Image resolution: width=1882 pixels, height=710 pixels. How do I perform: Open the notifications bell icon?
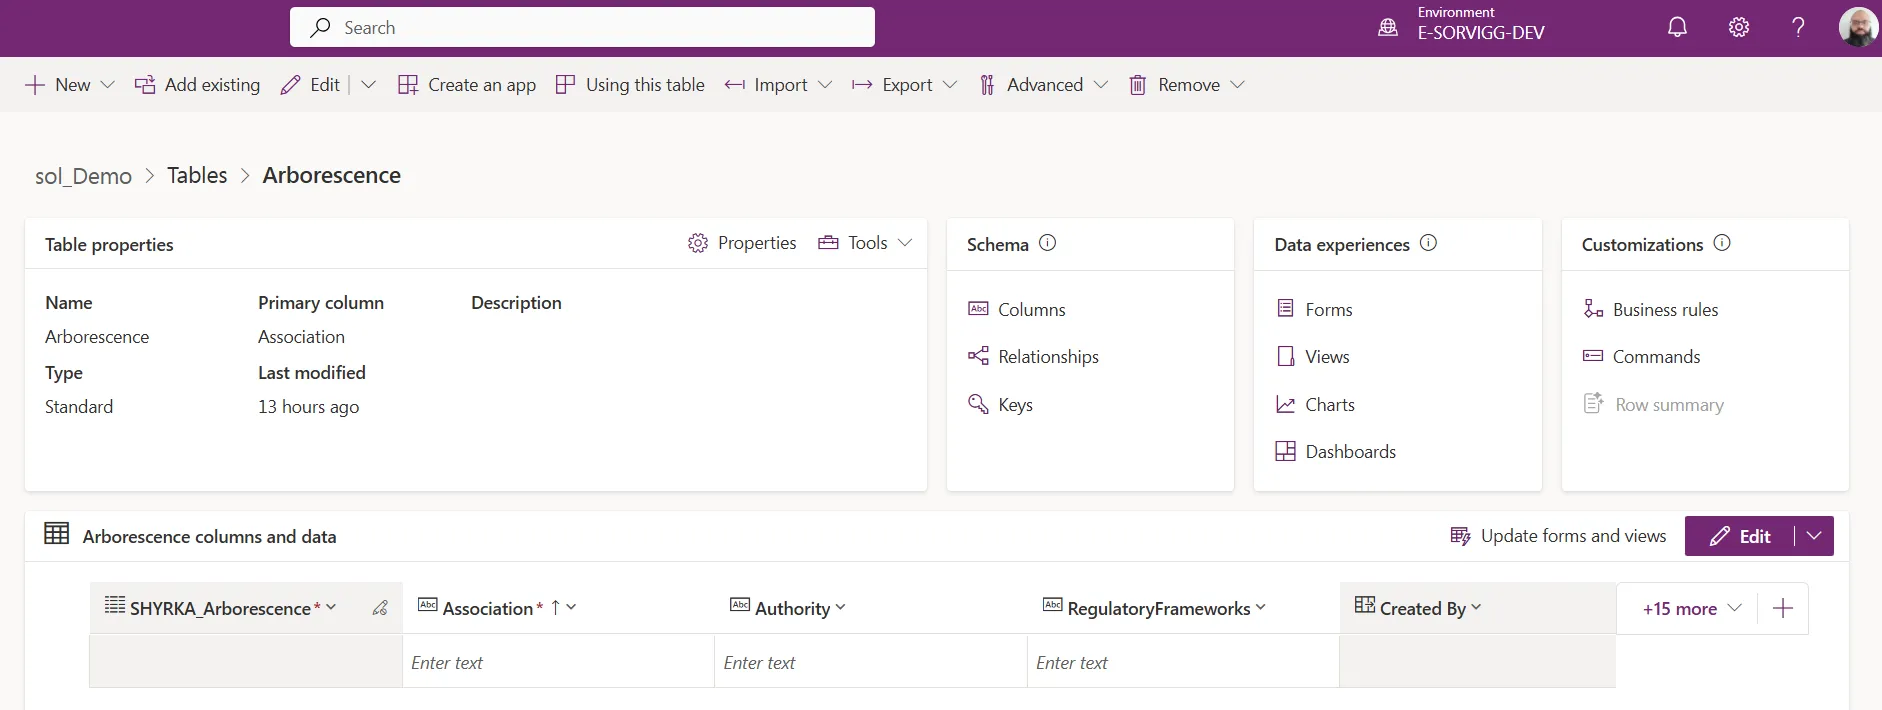coord(1677,27)
